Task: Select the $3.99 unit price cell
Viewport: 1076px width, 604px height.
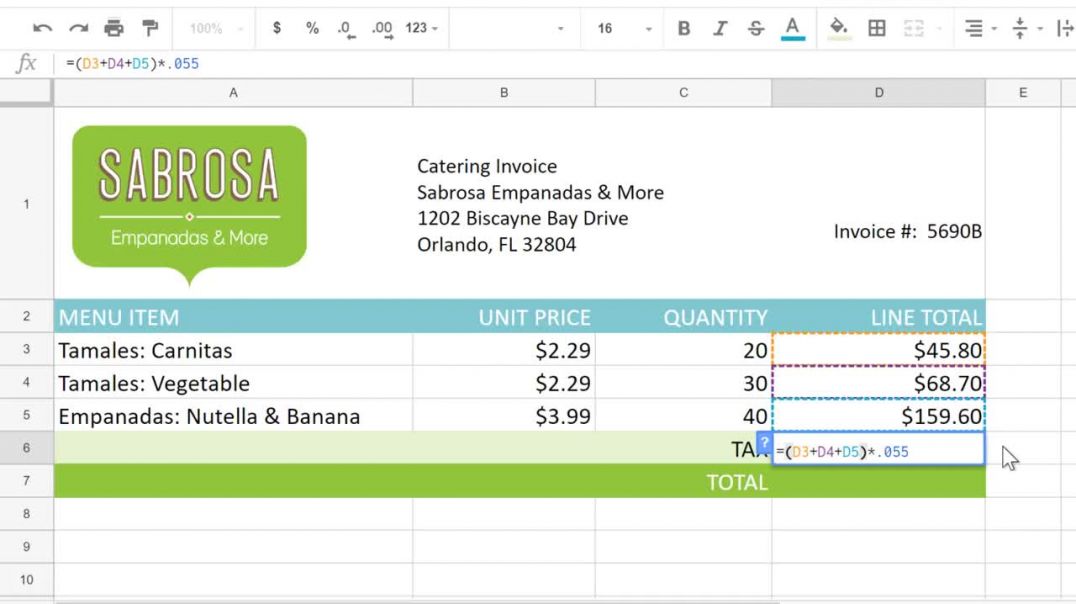Action: click(x=504, y=416)
